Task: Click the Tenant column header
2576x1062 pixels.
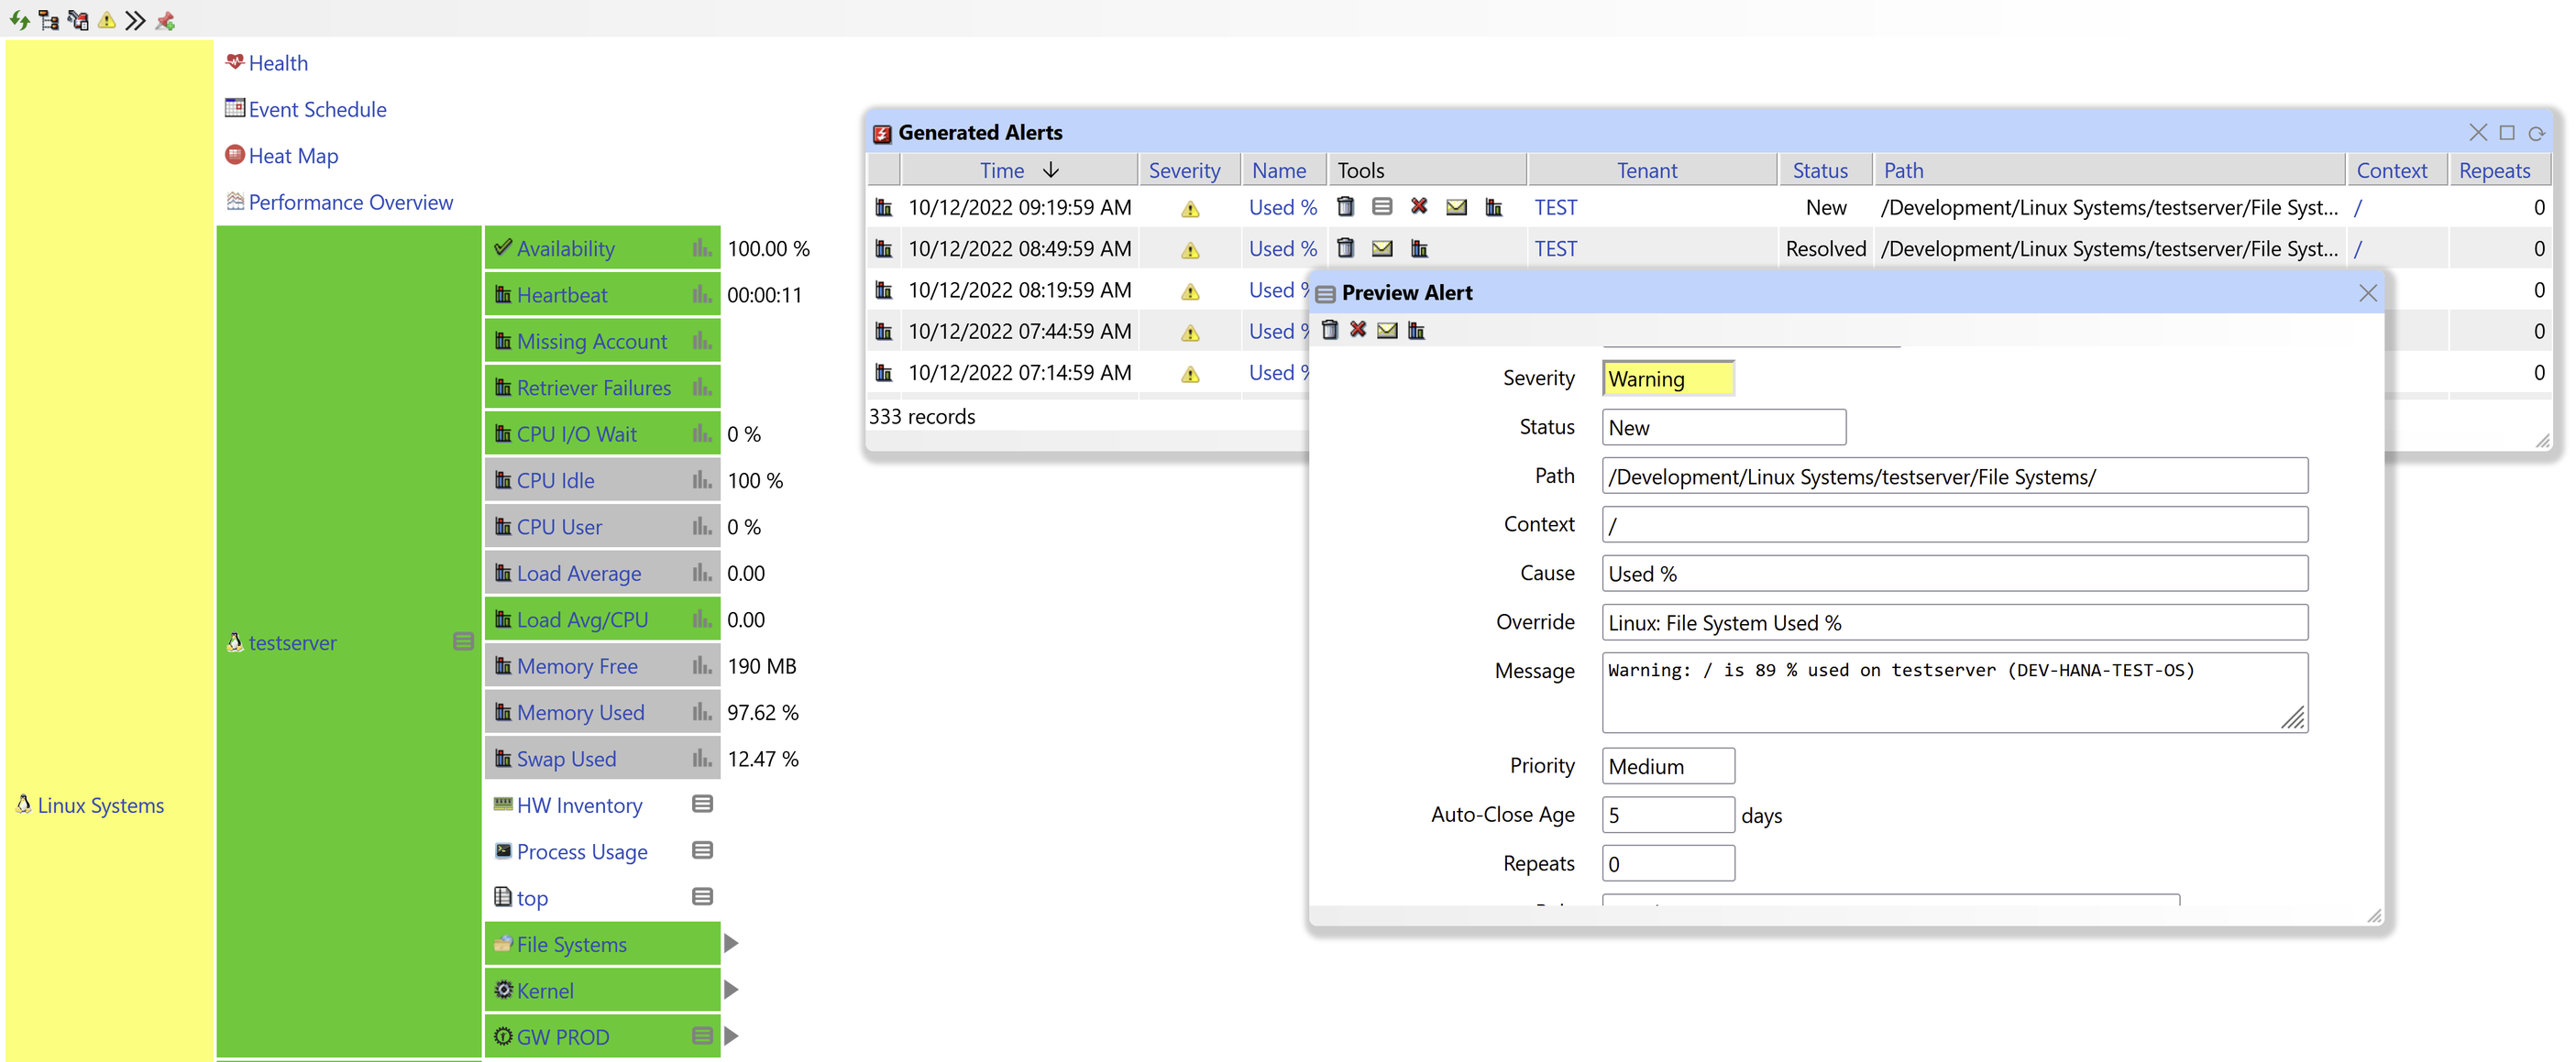Action: tap(1647, 170)
